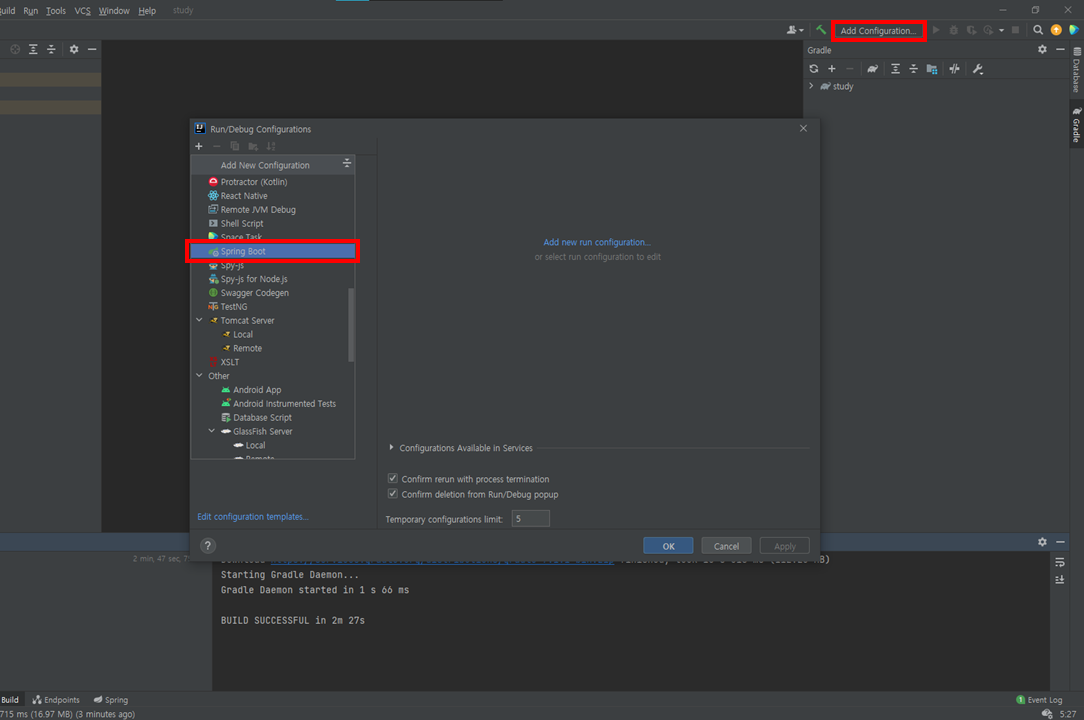Screen dimensions: 1084x720
Task: Open the Tools menu
Action: (56, 10)
